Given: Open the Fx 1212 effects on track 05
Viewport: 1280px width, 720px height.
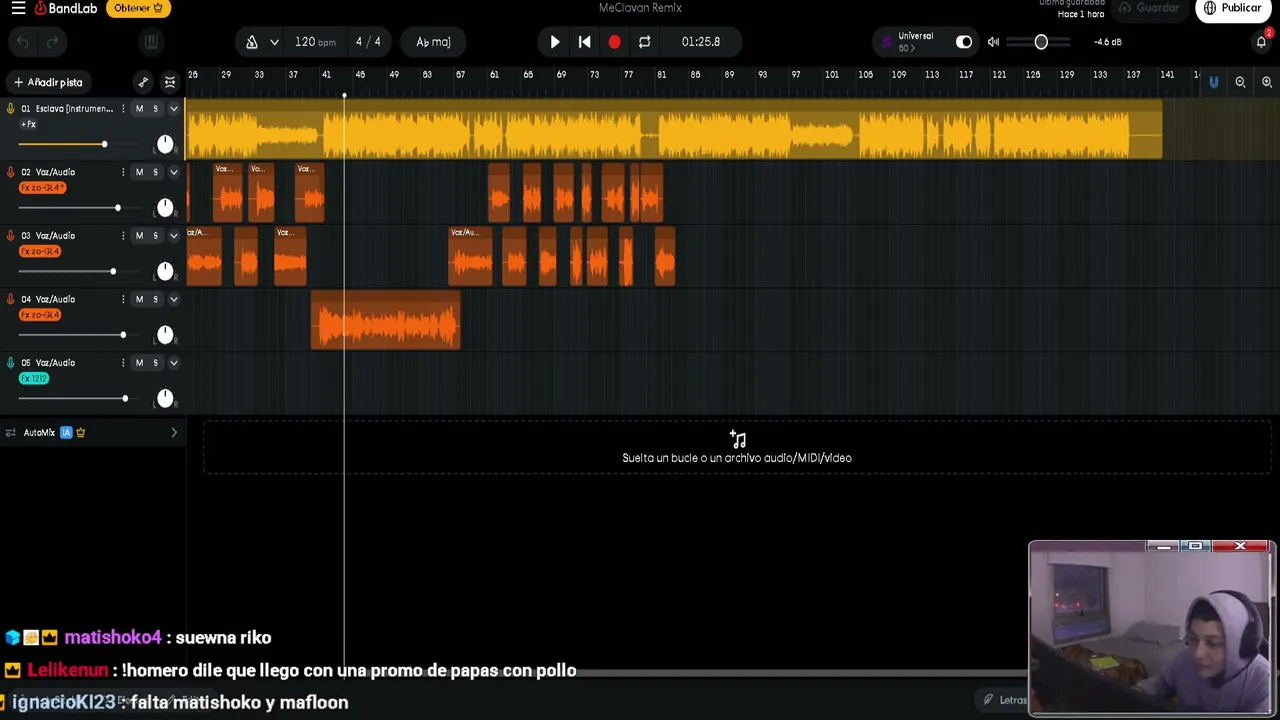Looking at the screenshot, I should pyautogui.click(x=34, y=379).
